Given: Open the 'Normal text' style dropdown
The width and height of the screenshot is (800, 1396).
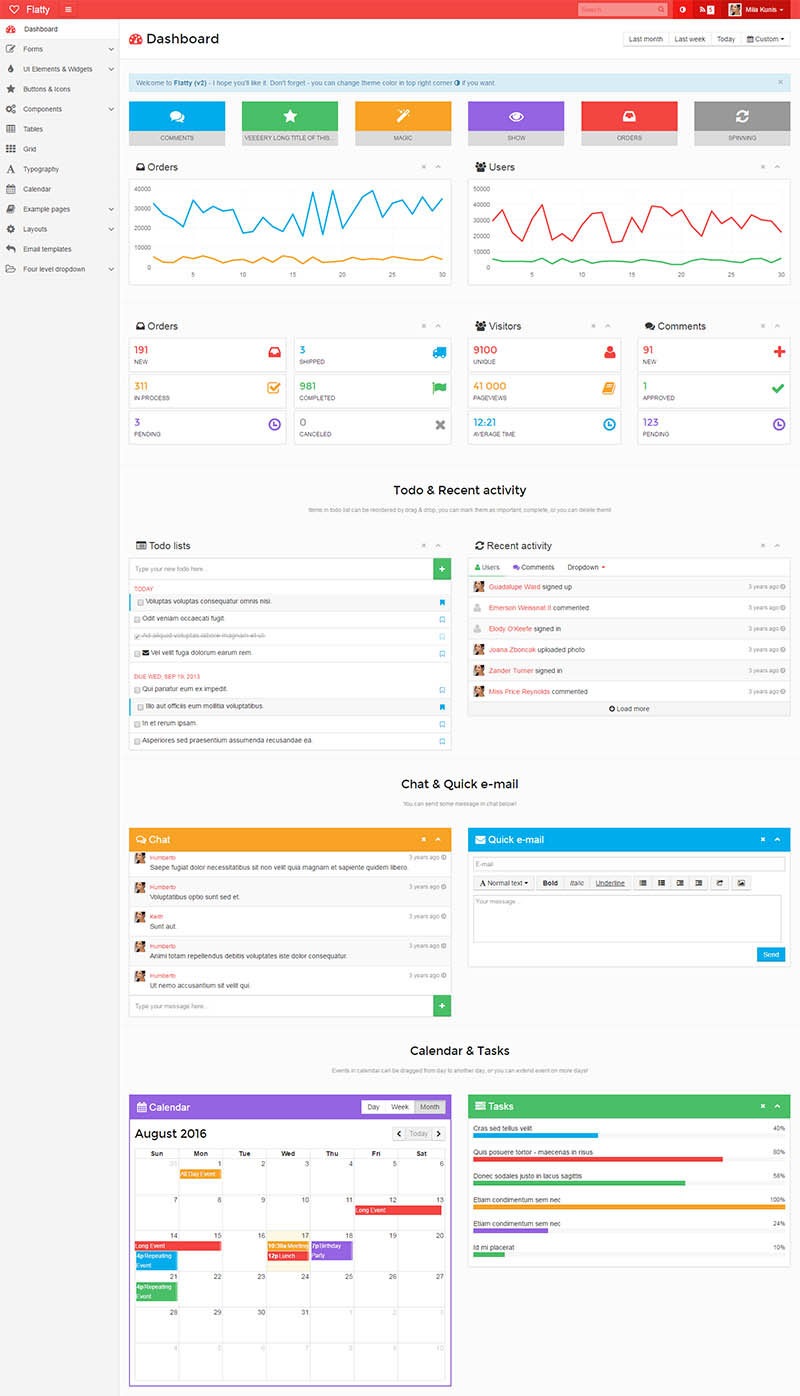Looking at the screenshot, I should pos(504,883).
